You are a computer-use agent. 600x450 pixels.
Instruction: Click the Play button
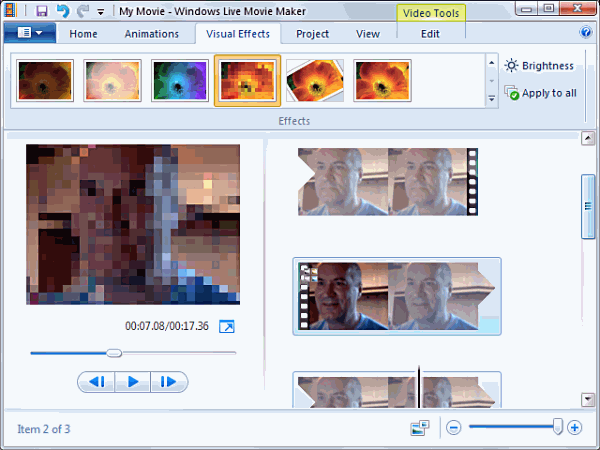(132, 382)
